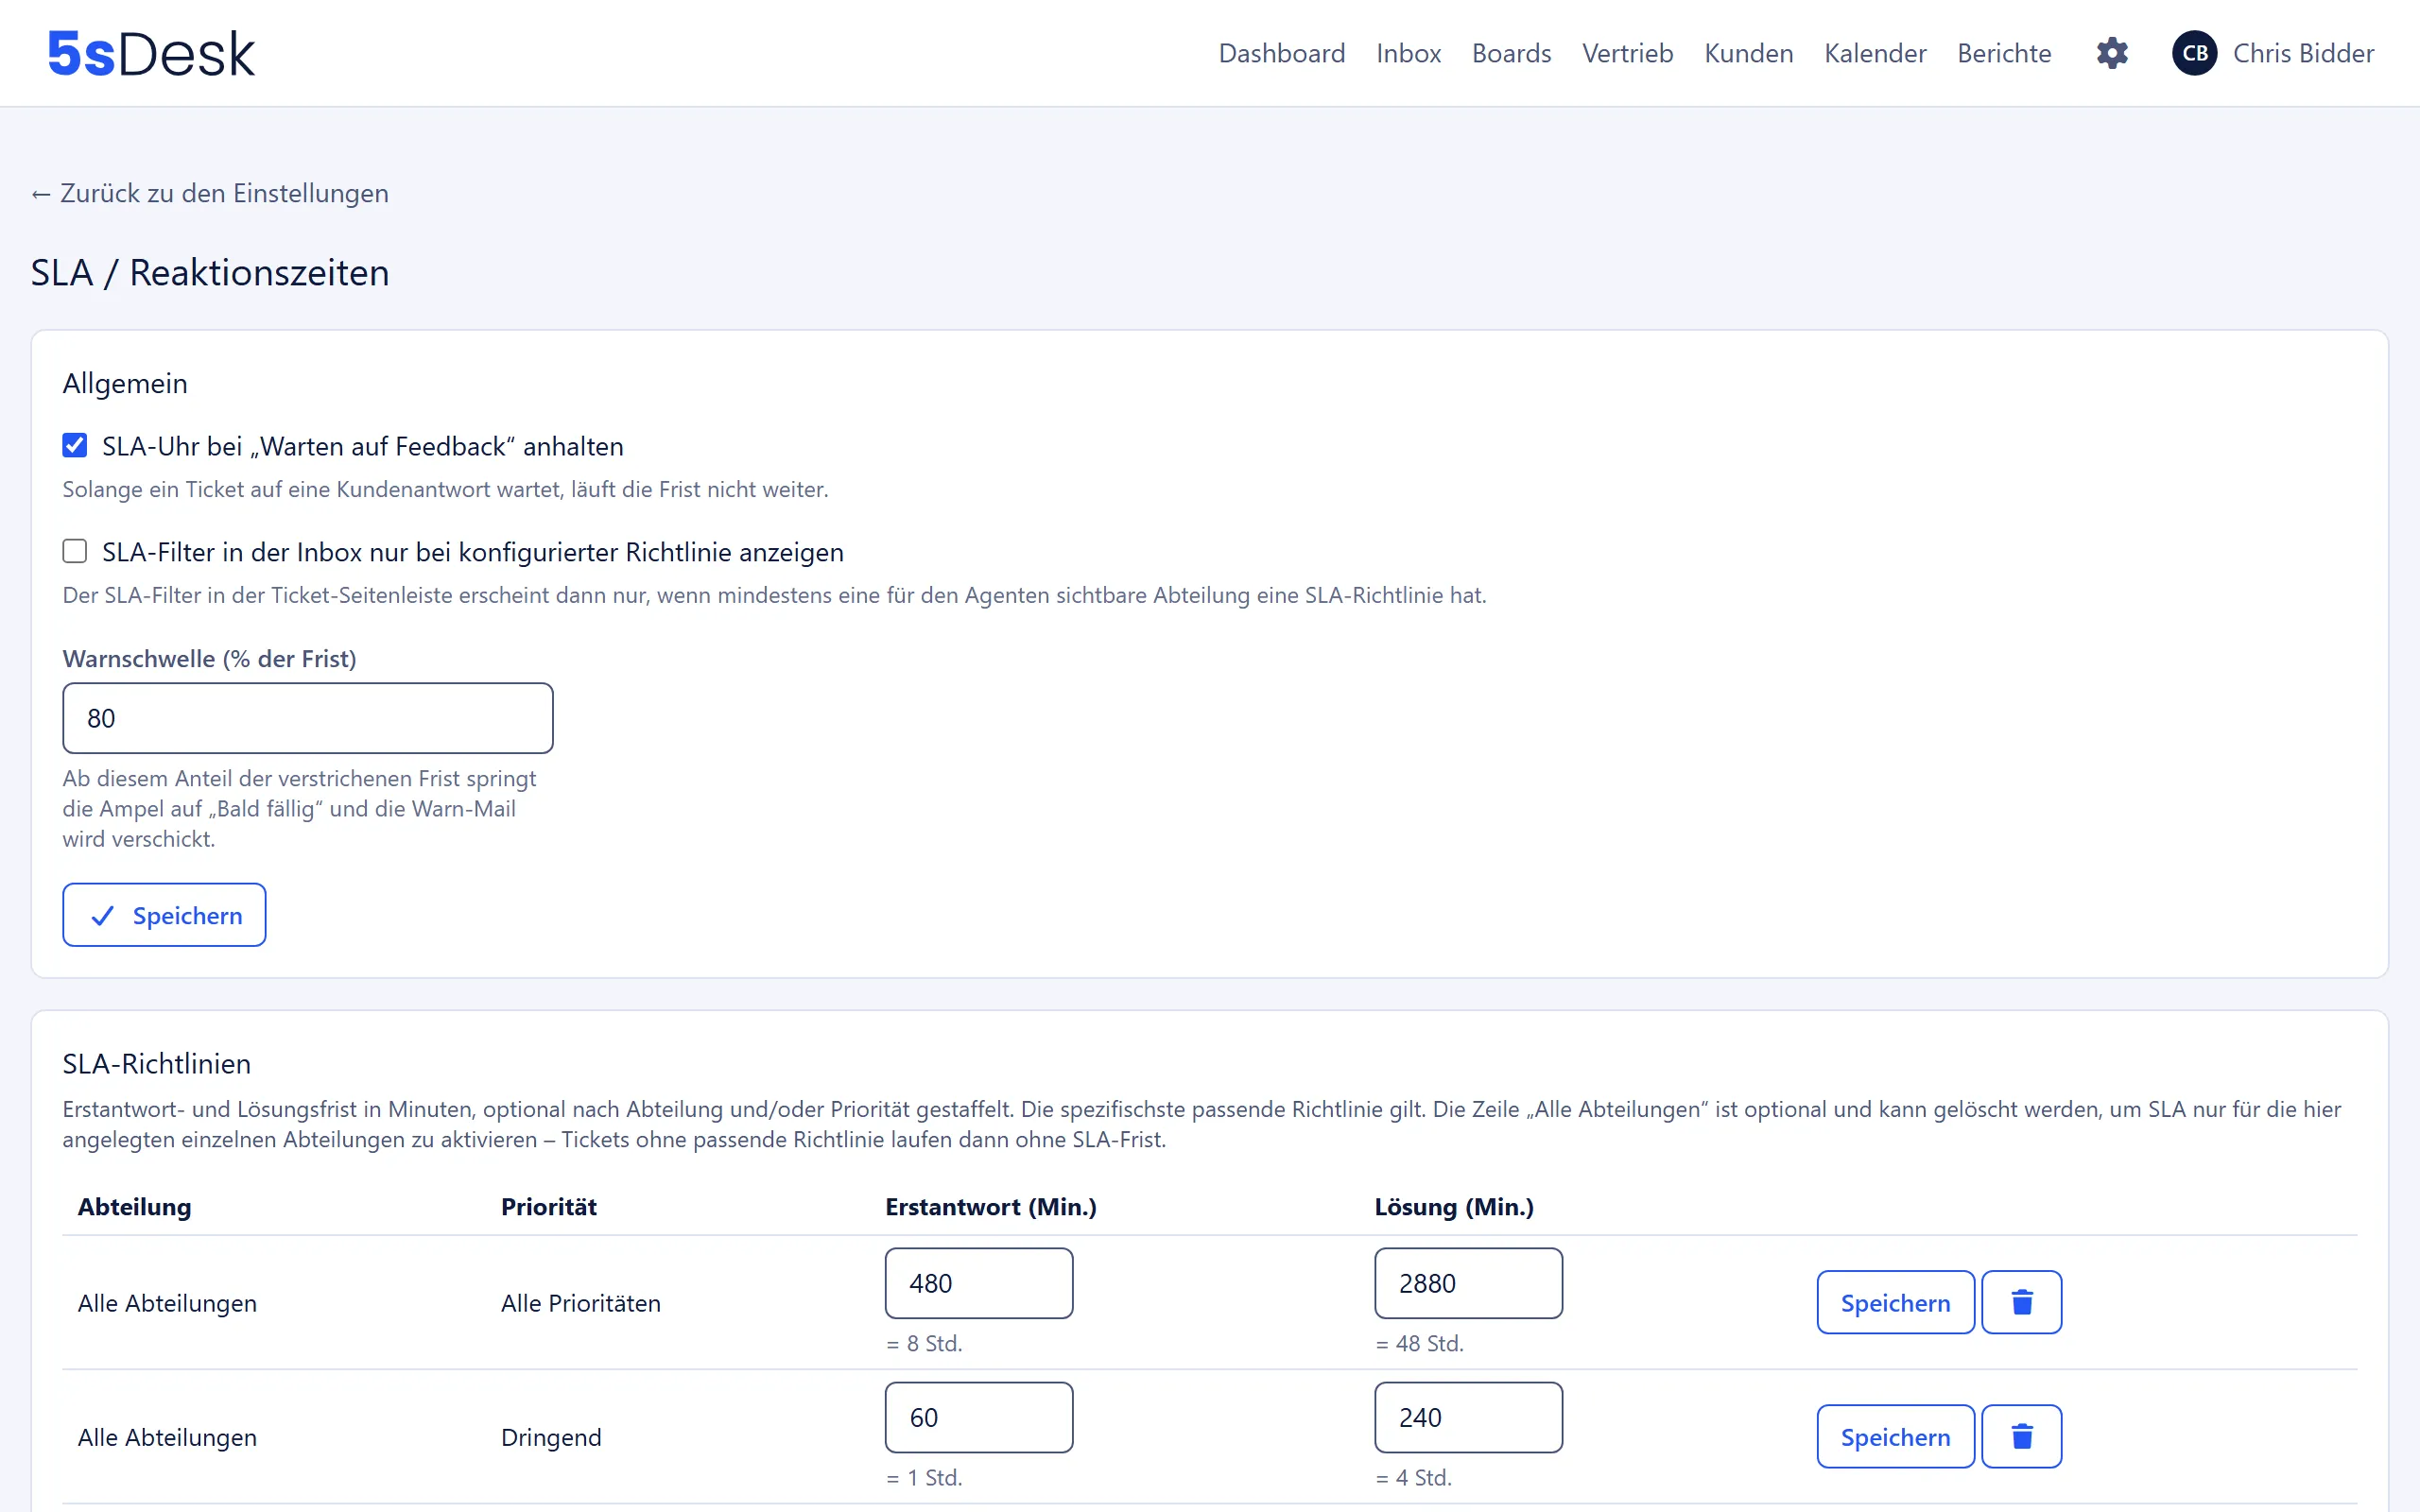Click the Erstantwort (Min.) column header
This screenshot has height=1512, width=2420.
(990, 1206)
